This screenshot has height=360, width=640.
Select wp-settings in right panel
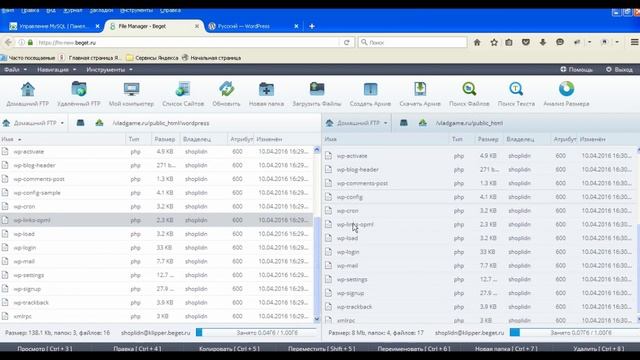click(x=480, y=279)
